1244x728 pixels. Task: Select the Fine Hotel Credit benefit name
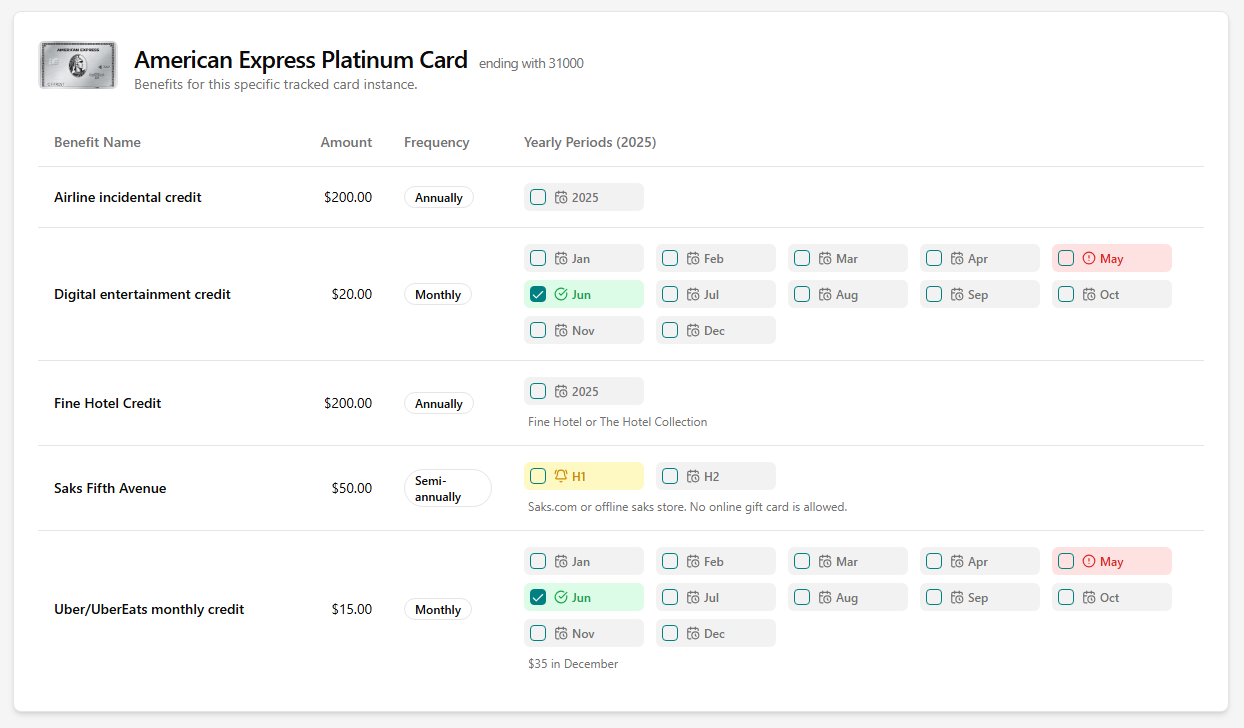(x=107, y=403)
